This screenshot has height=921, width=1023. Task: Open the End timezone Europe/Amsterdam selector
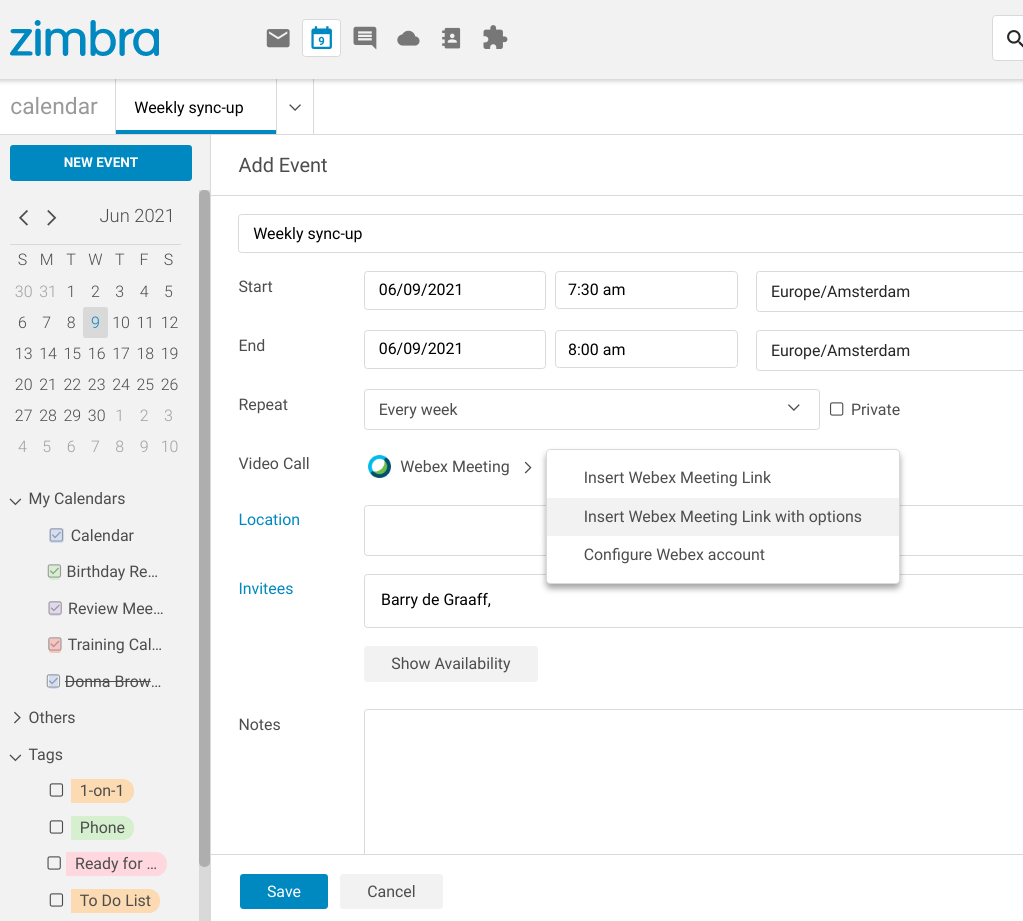(889, 350)
